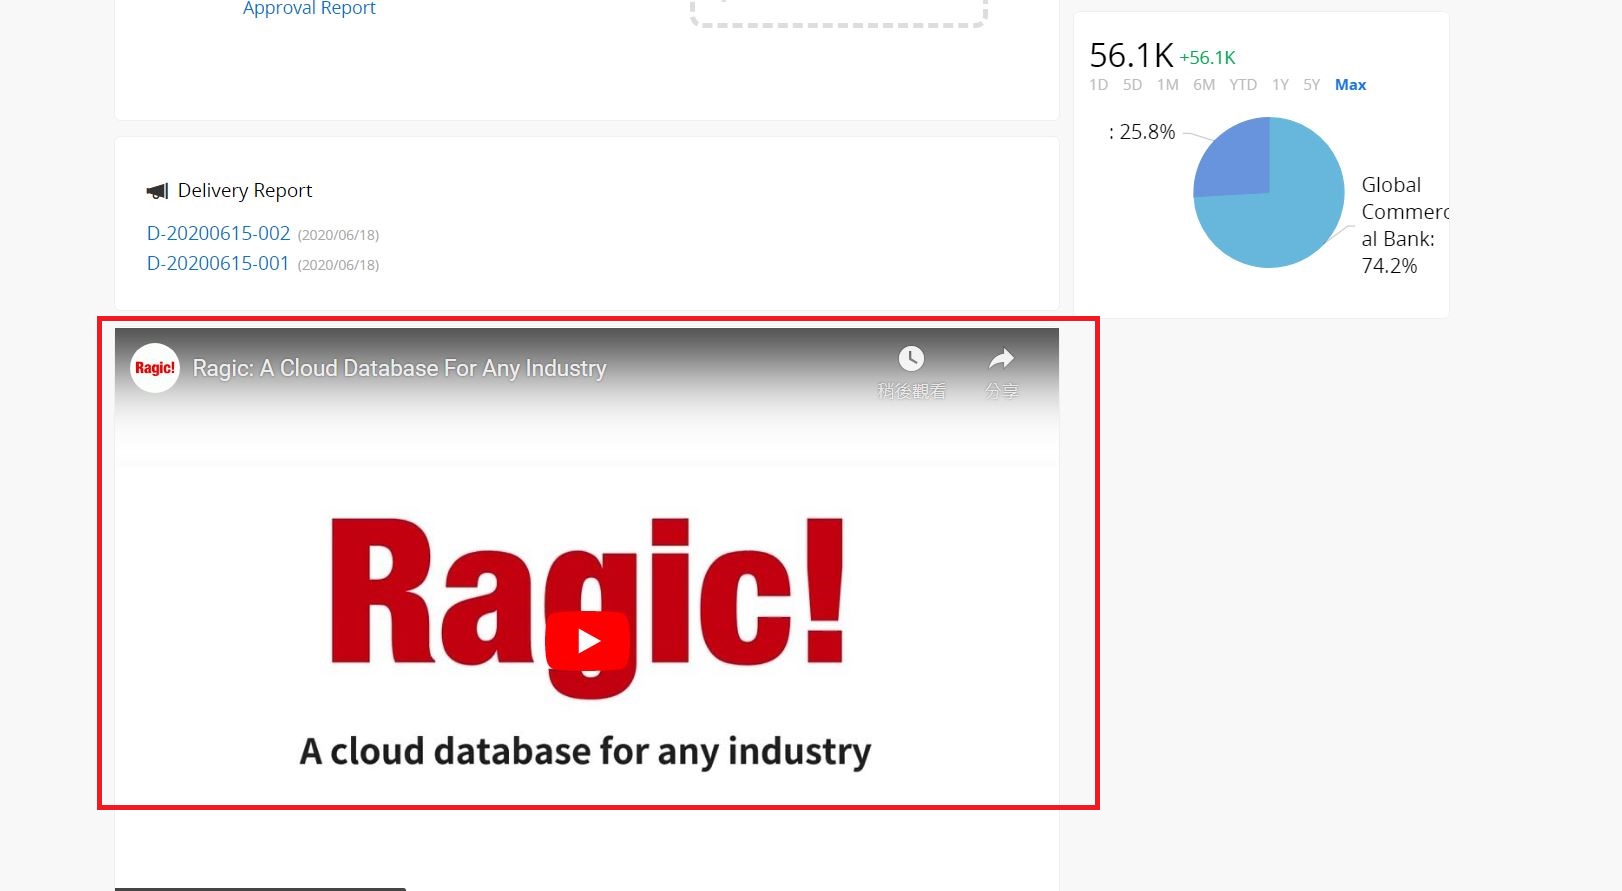1622x891 pixels.
Task: Click the Delivery Report megaphone icon
Action: (157, 190)
